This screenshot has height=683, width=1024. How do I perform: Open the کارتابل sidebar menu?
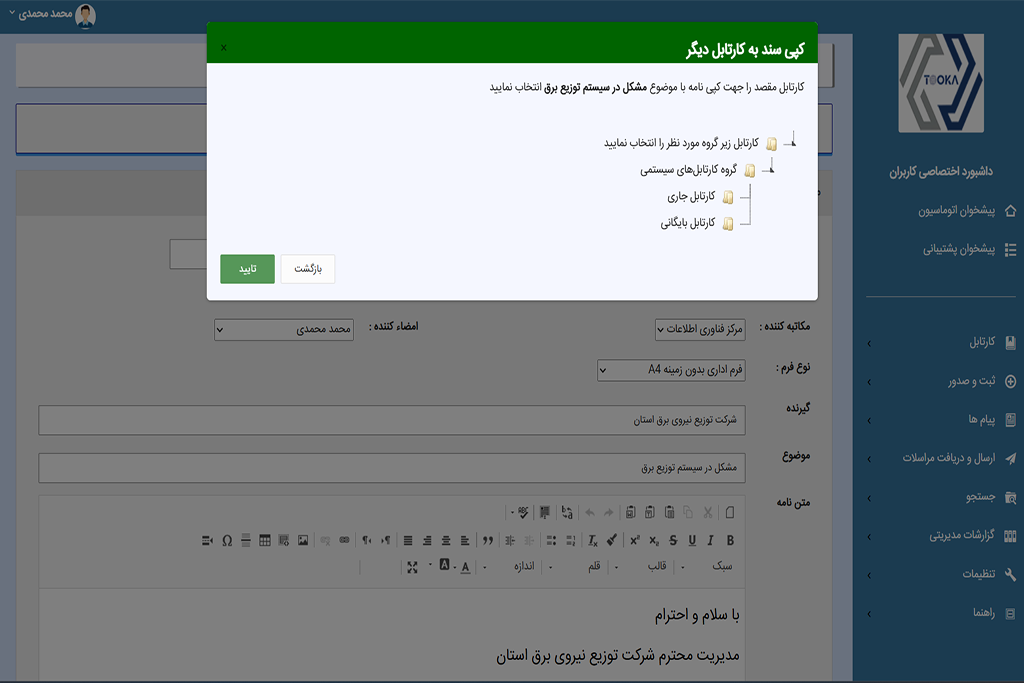click(940, 343)
